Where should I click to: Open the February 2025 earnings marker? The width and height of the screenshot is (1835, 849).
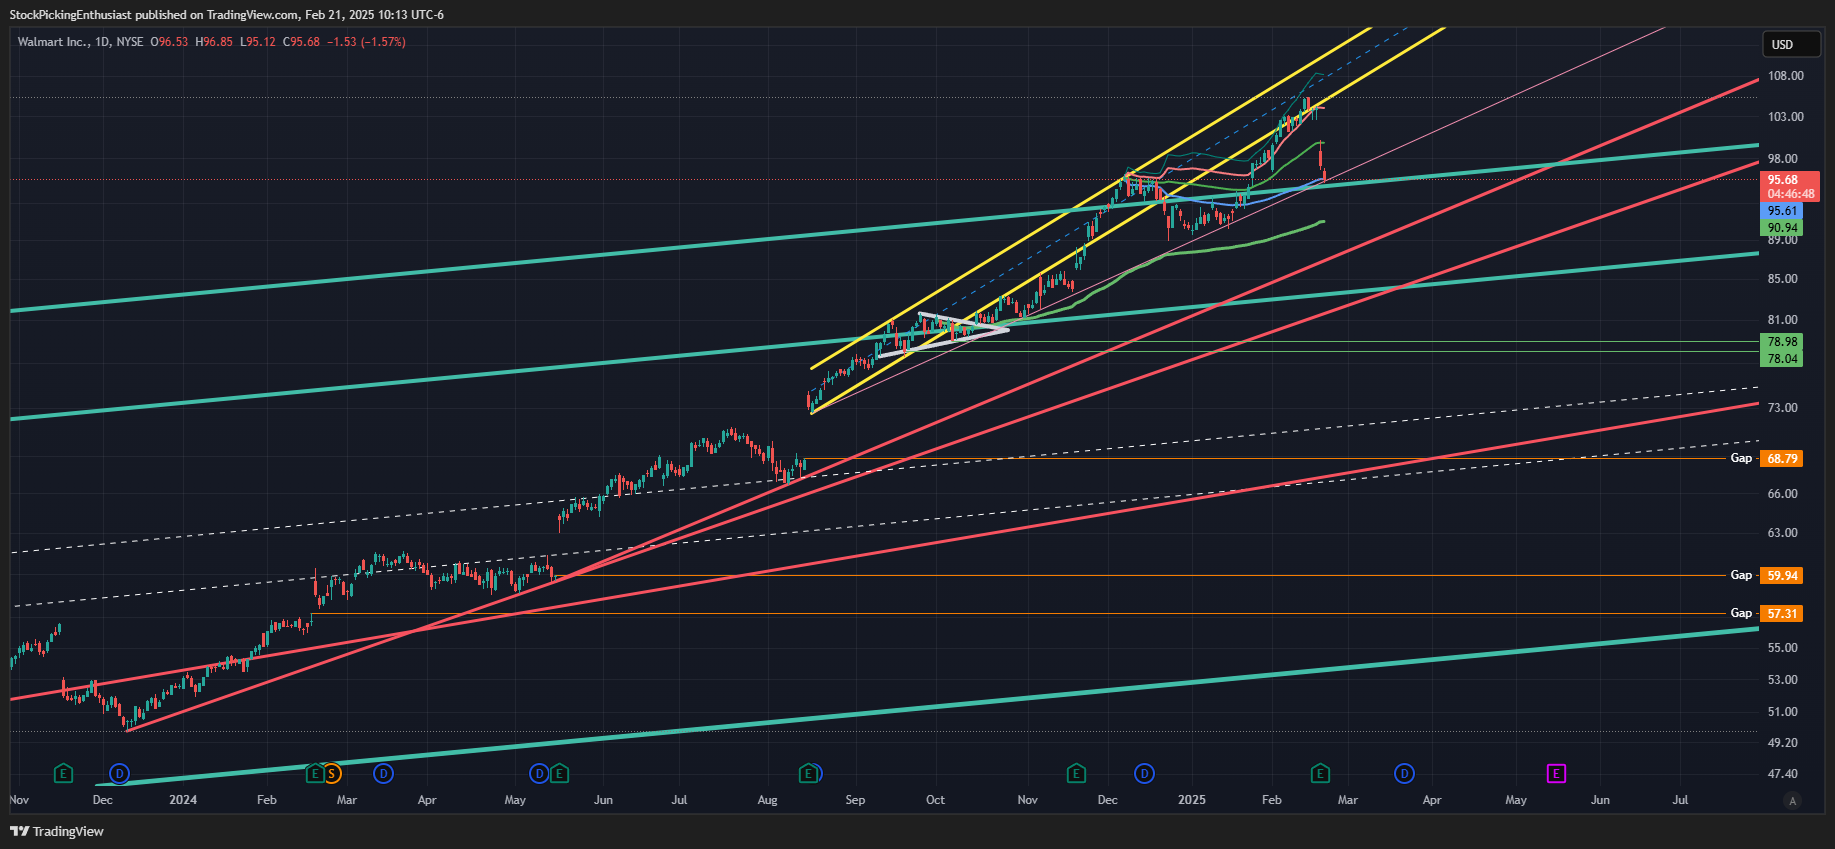[1320, 773]
